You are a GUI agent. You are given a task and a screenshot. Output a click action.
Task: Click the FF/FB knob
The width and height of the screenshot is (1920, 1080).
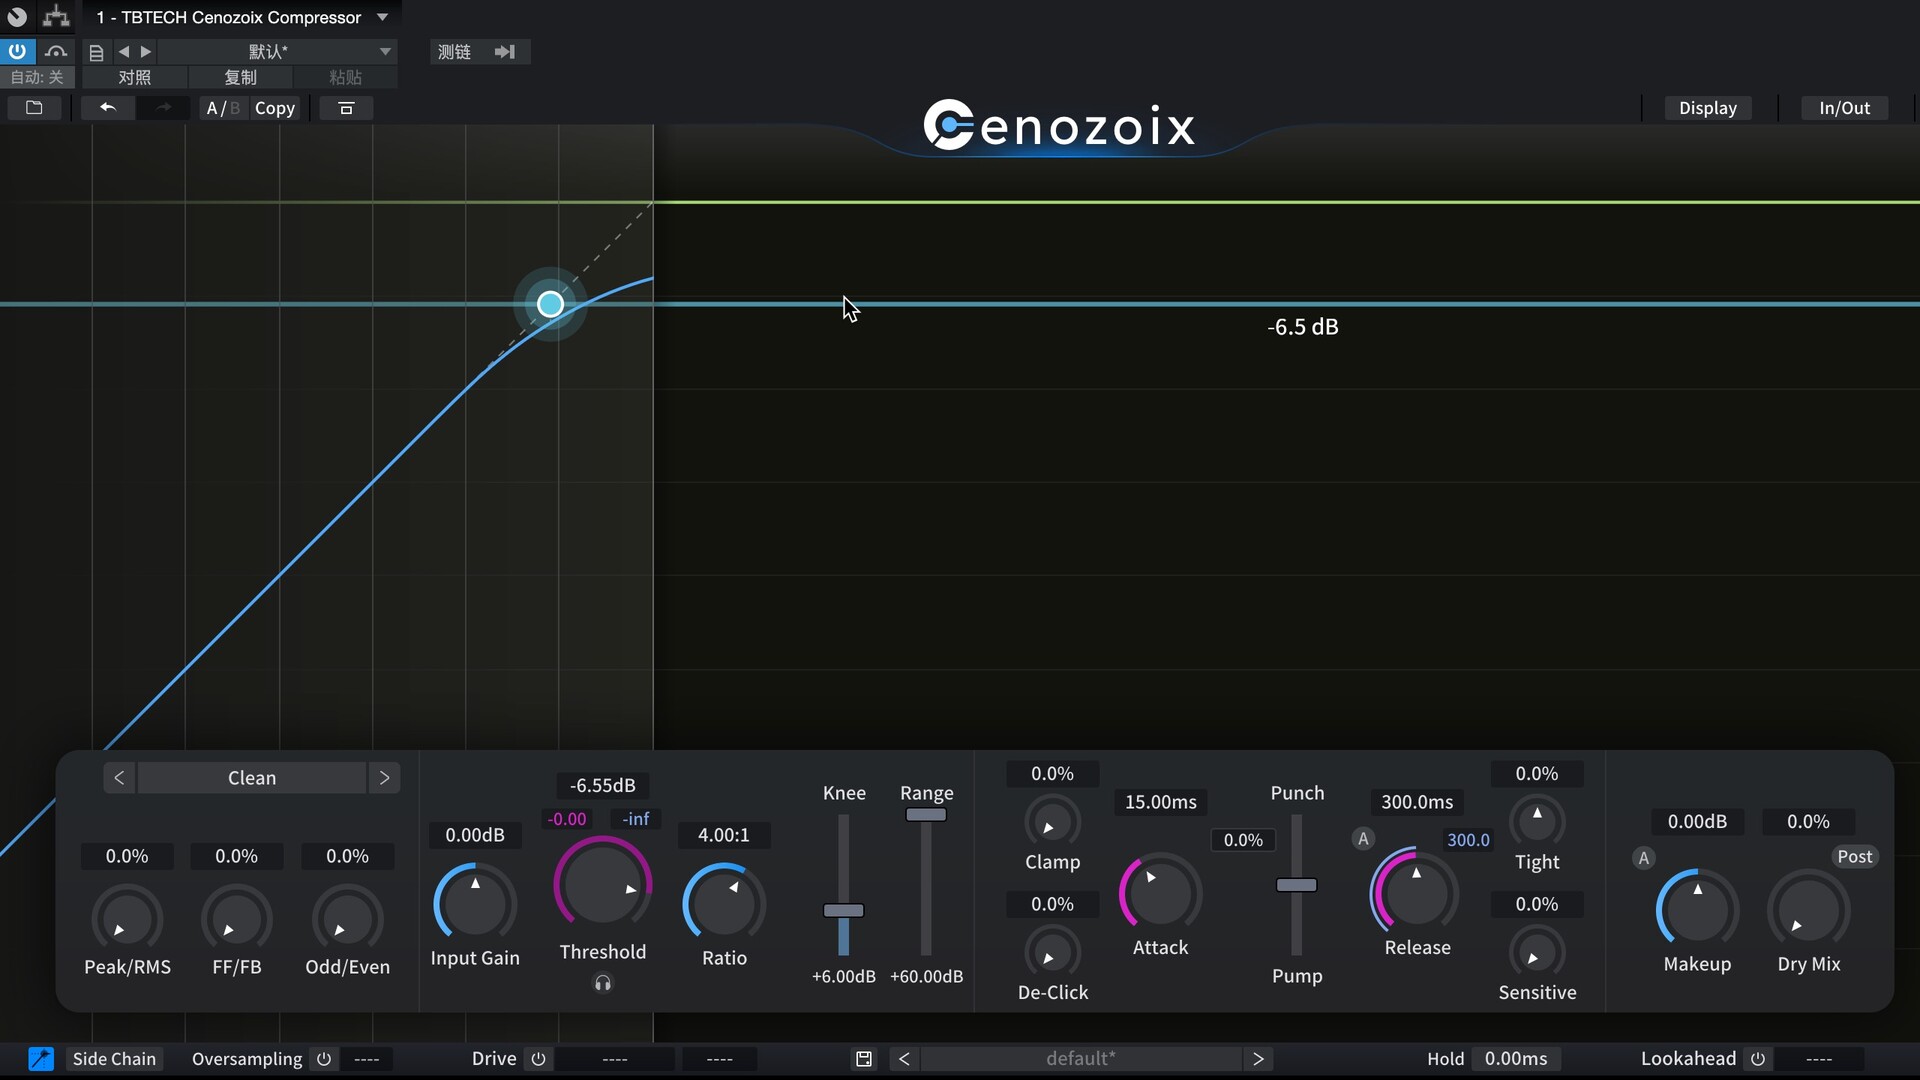coord(237,919)
